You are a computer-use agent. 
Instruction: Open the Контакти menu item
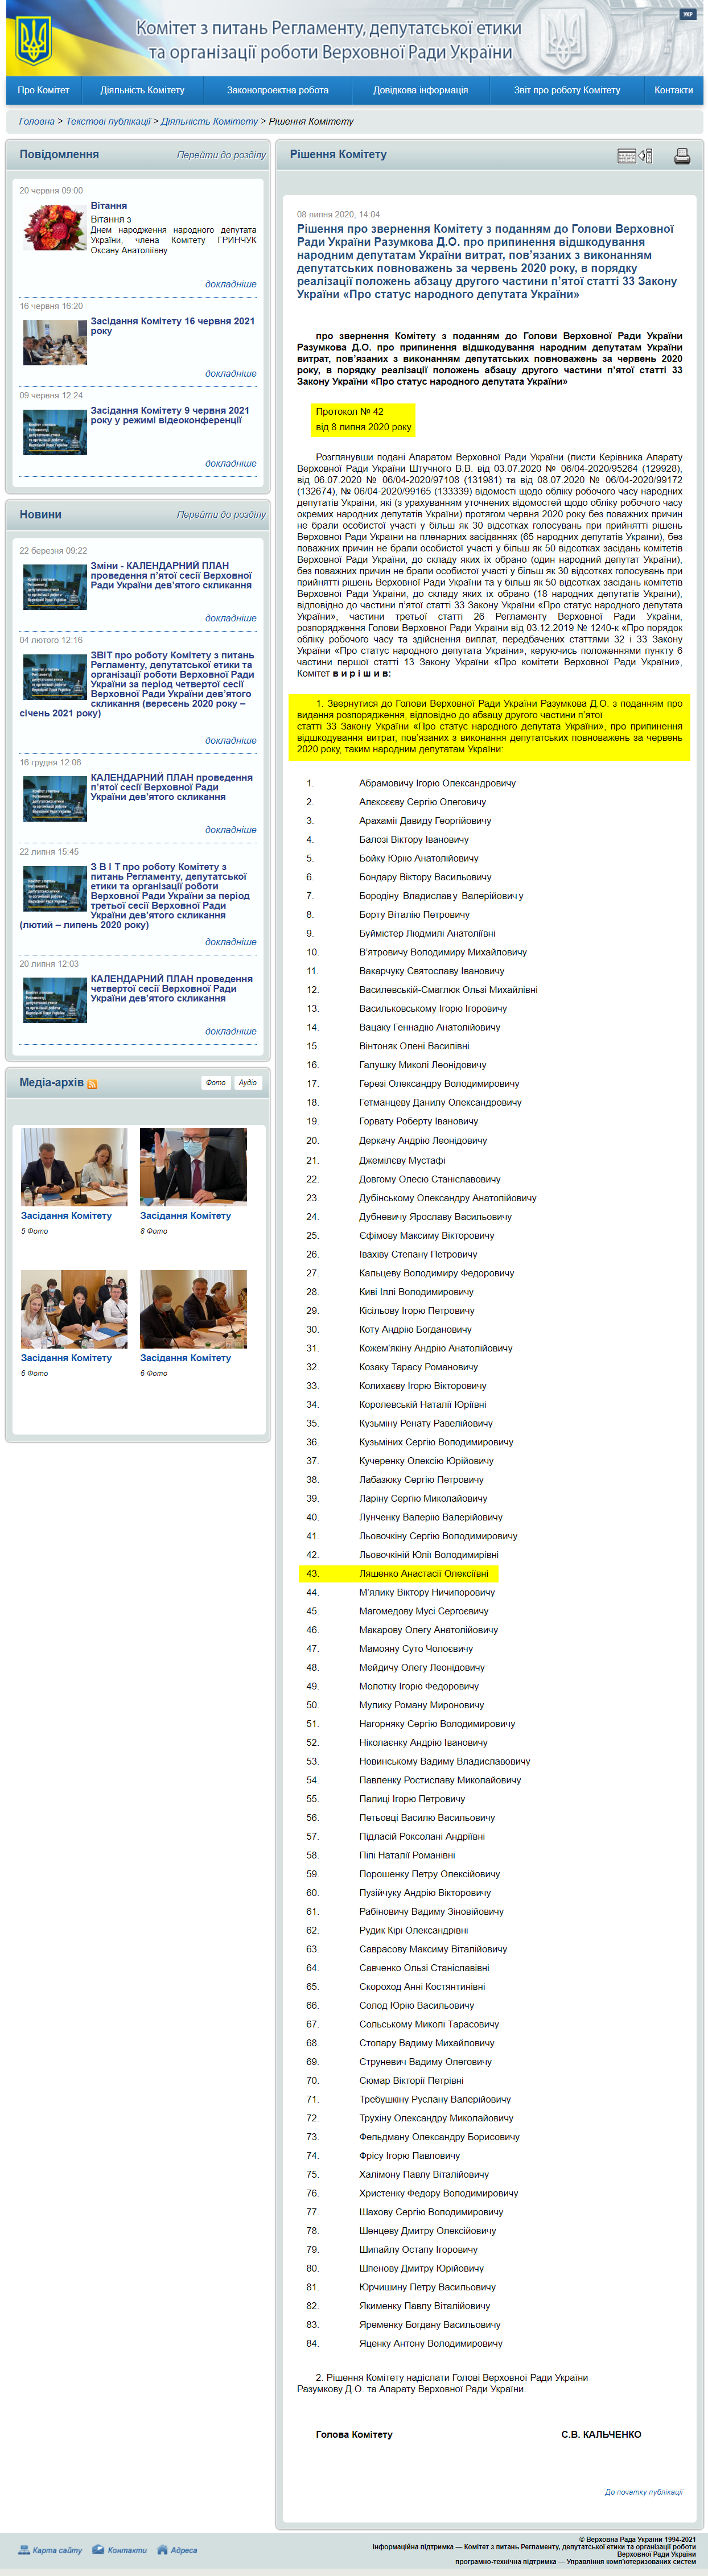[673, 90]
